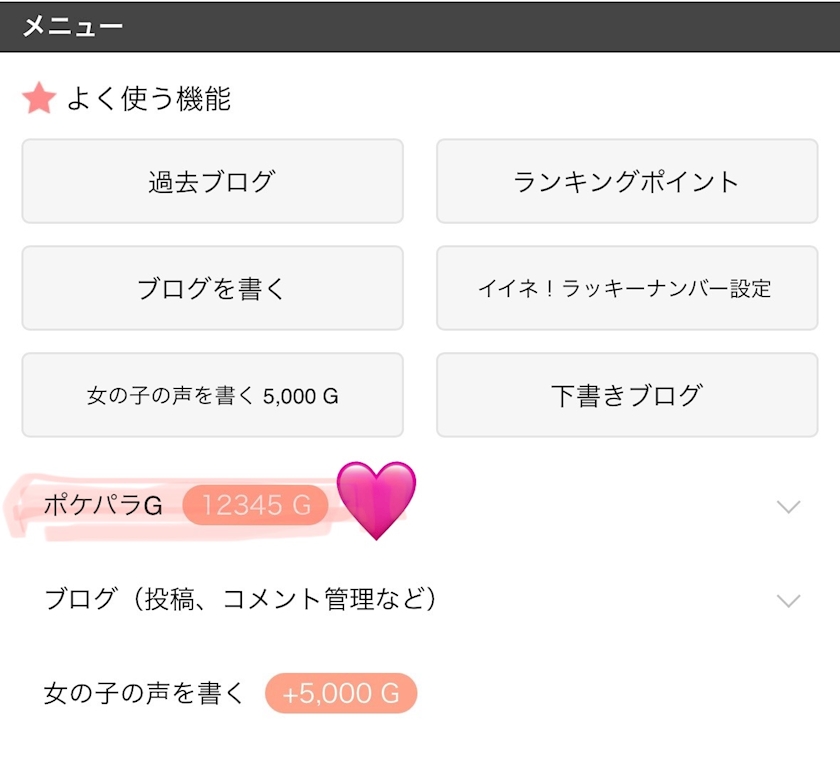This screenshot has width=840, height=757.
Task: Open ランキングポイント
Action: coord(626,181)
